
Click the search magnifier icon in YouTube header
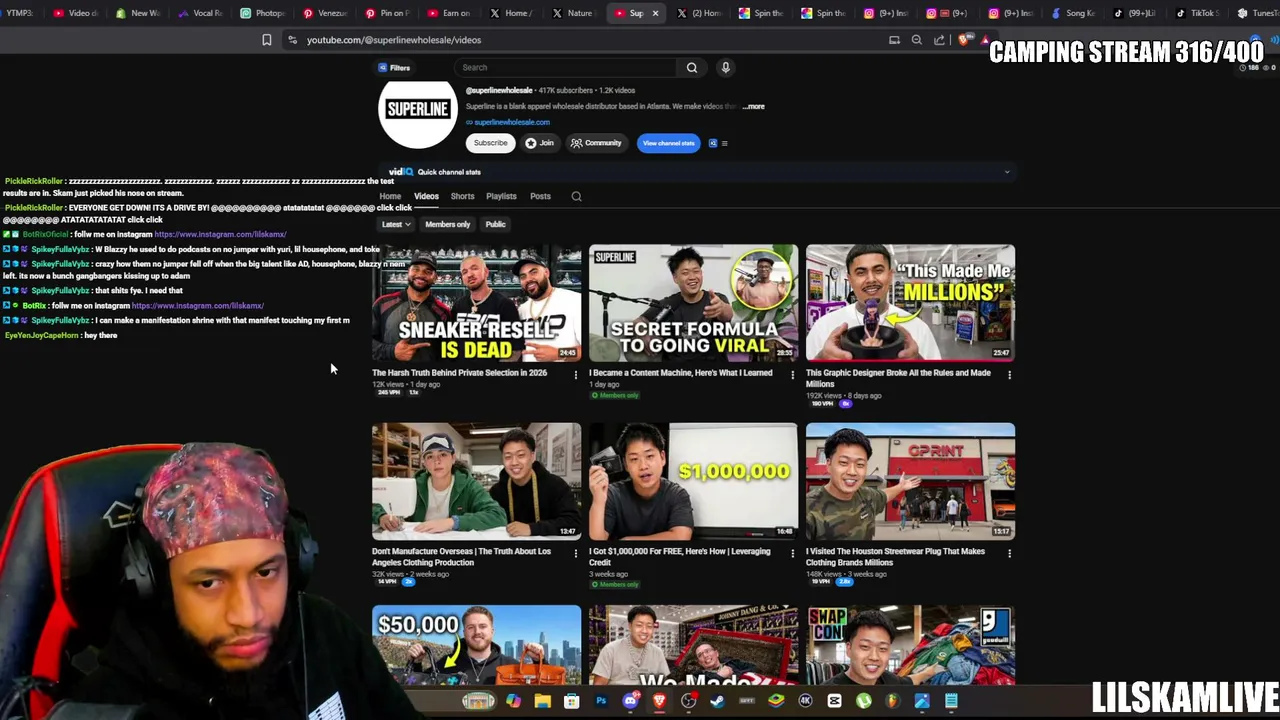point(691,68)
